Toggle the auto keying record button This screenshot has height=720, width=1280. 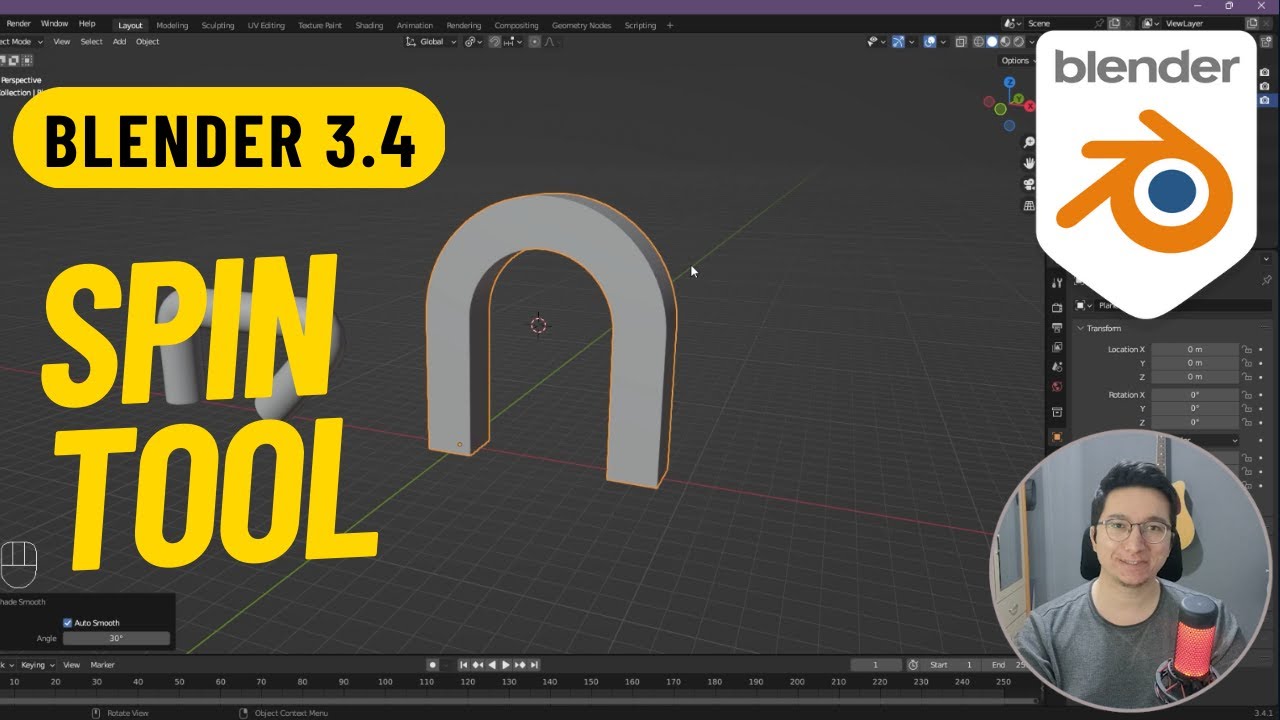click(432, 665)
